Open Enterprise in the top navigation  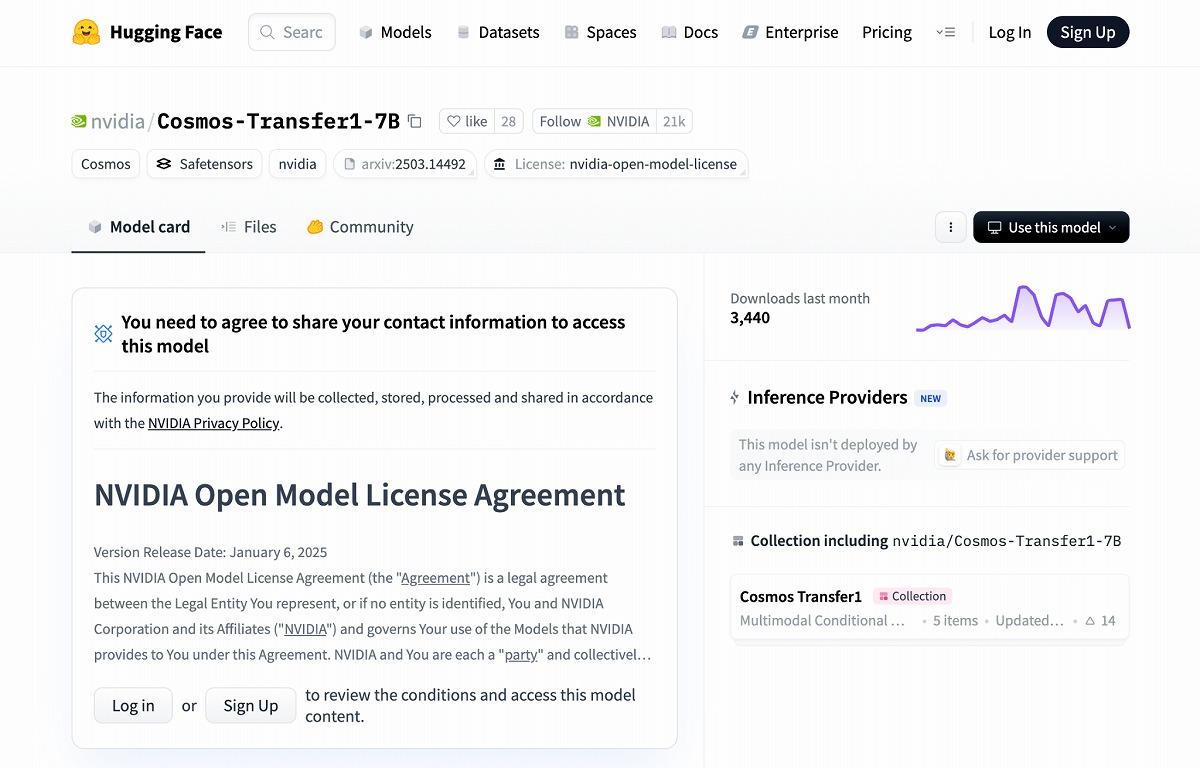(790, 32)
